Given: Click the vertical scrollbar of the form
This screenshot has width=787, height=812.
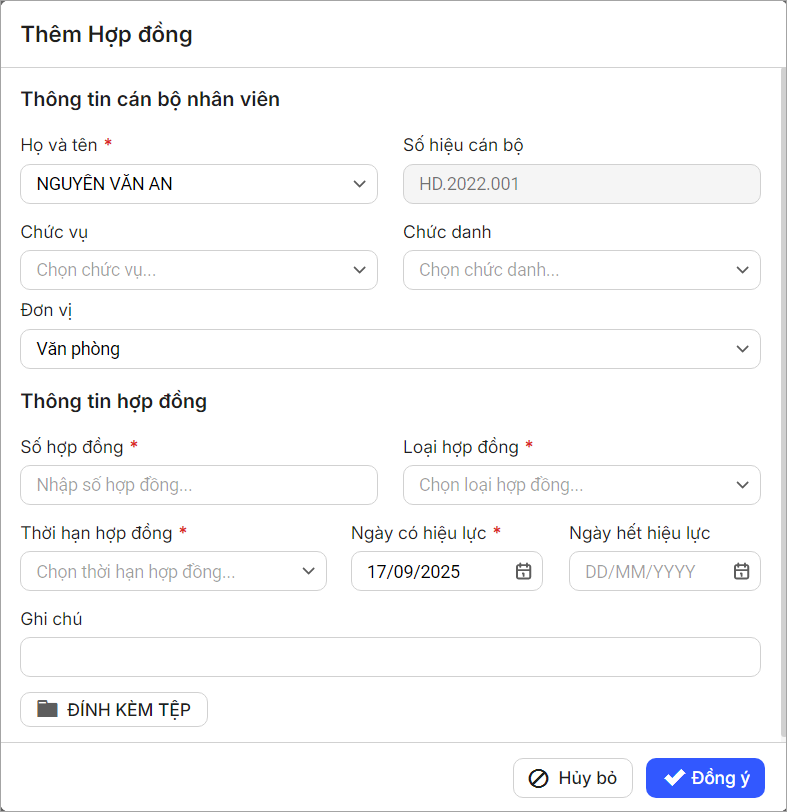Looking at the screenshot, I should 781,400.
